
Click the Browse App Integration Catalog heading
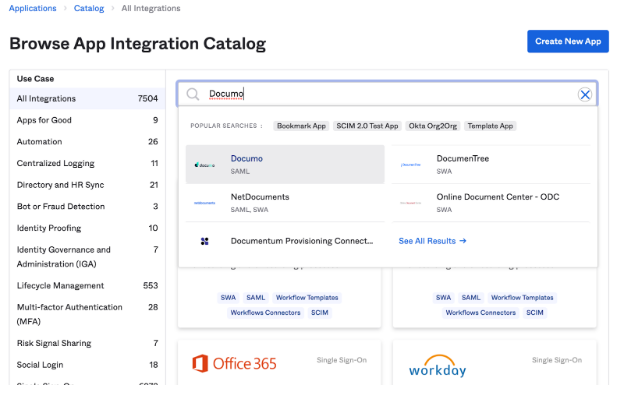pos(138,44)
